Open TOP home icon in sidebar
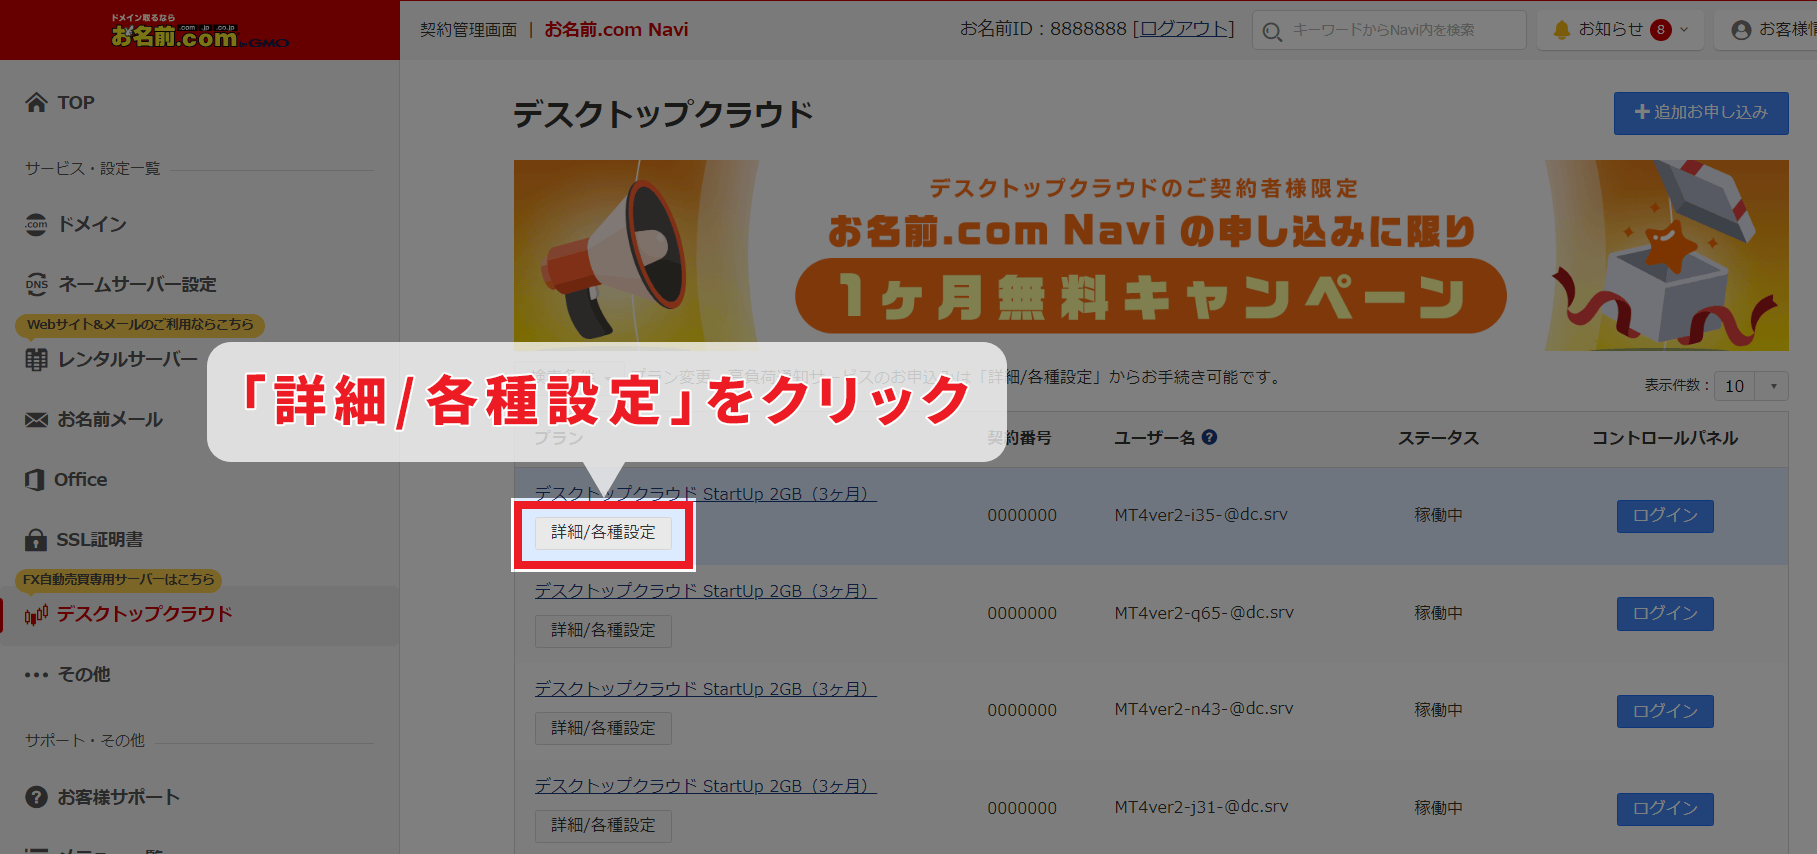This screenshot has width=1817, height=854. click(36, 102)
